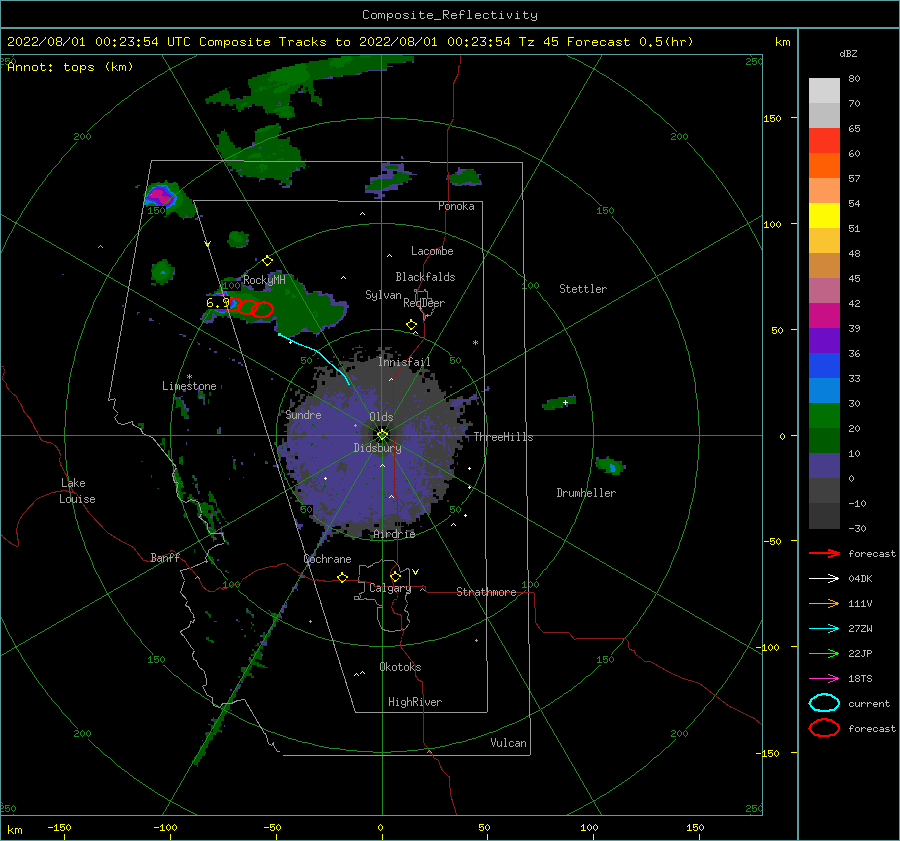Click the dBZ scale heading
Screen dimensions: 900x841
(x=848, y=53)
